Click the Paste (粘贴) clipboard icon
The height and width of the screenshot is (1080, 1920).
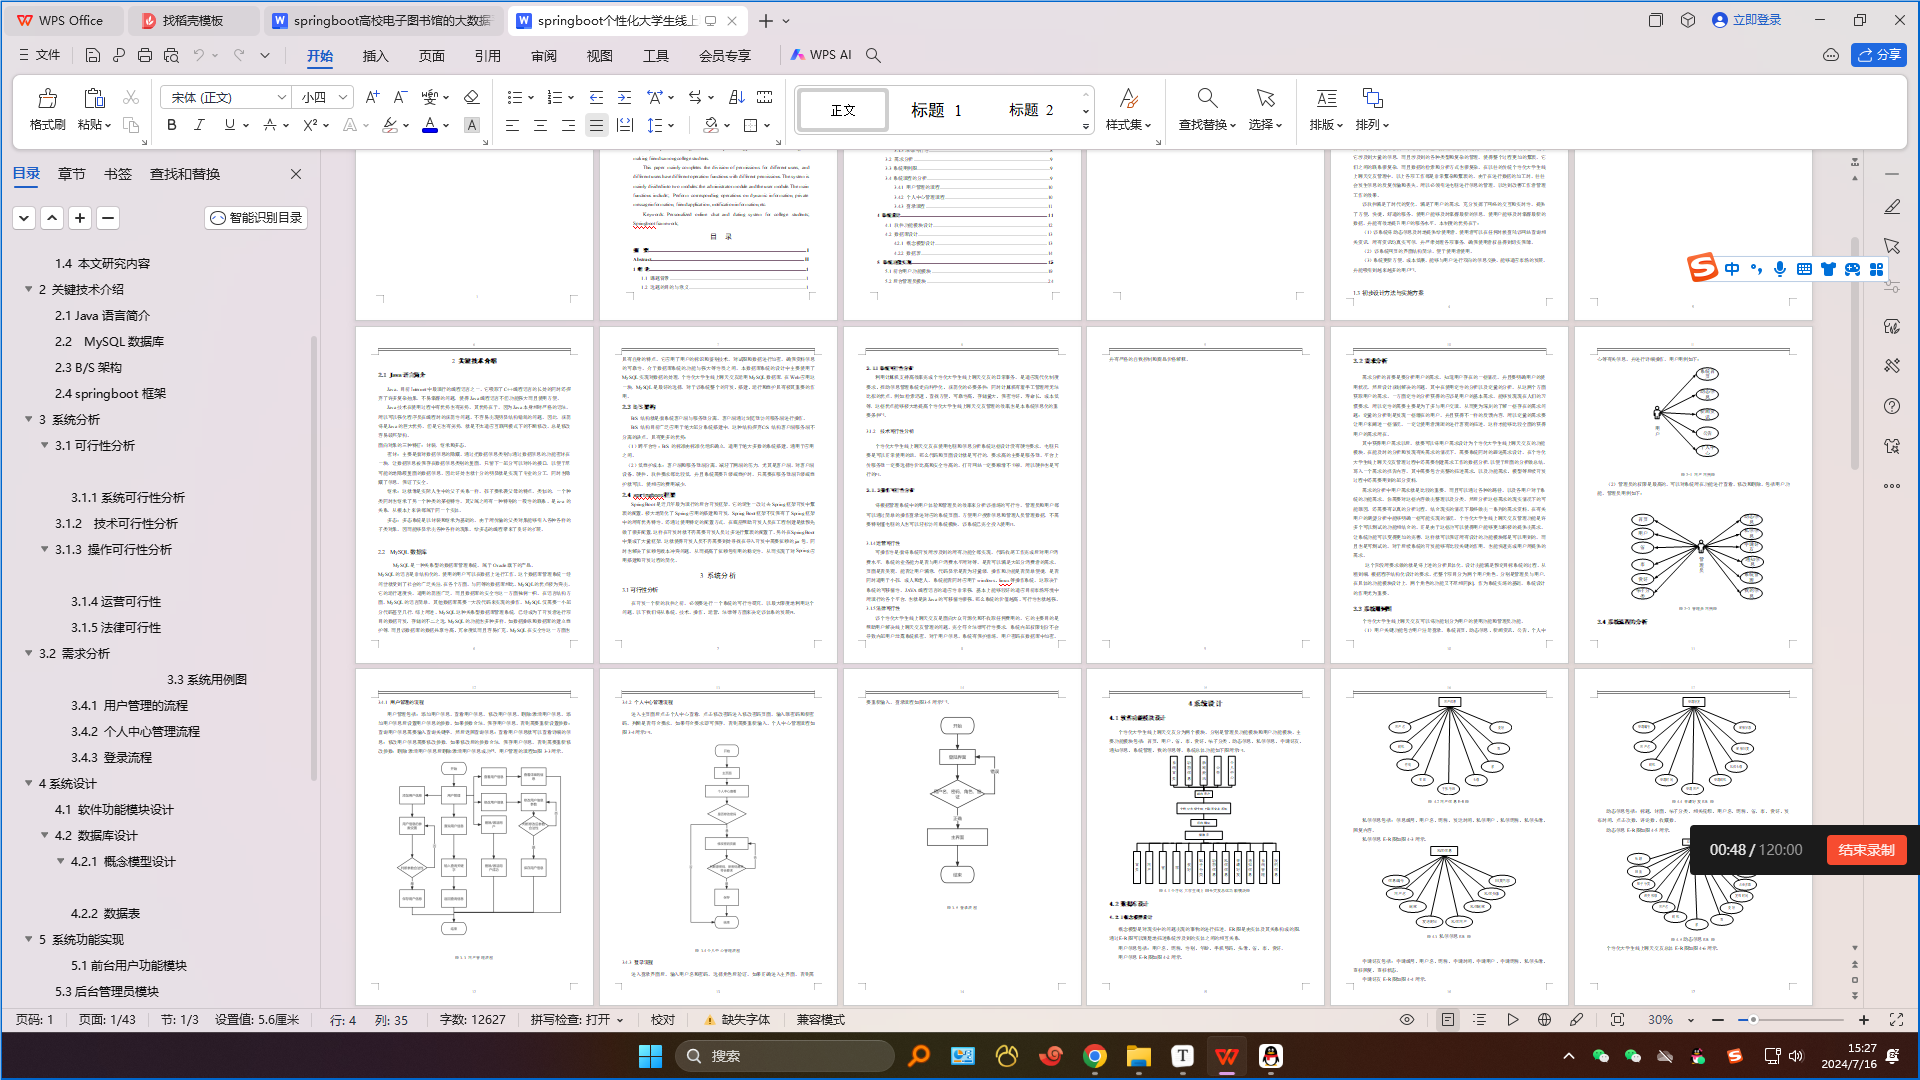[x=94, y=98]
